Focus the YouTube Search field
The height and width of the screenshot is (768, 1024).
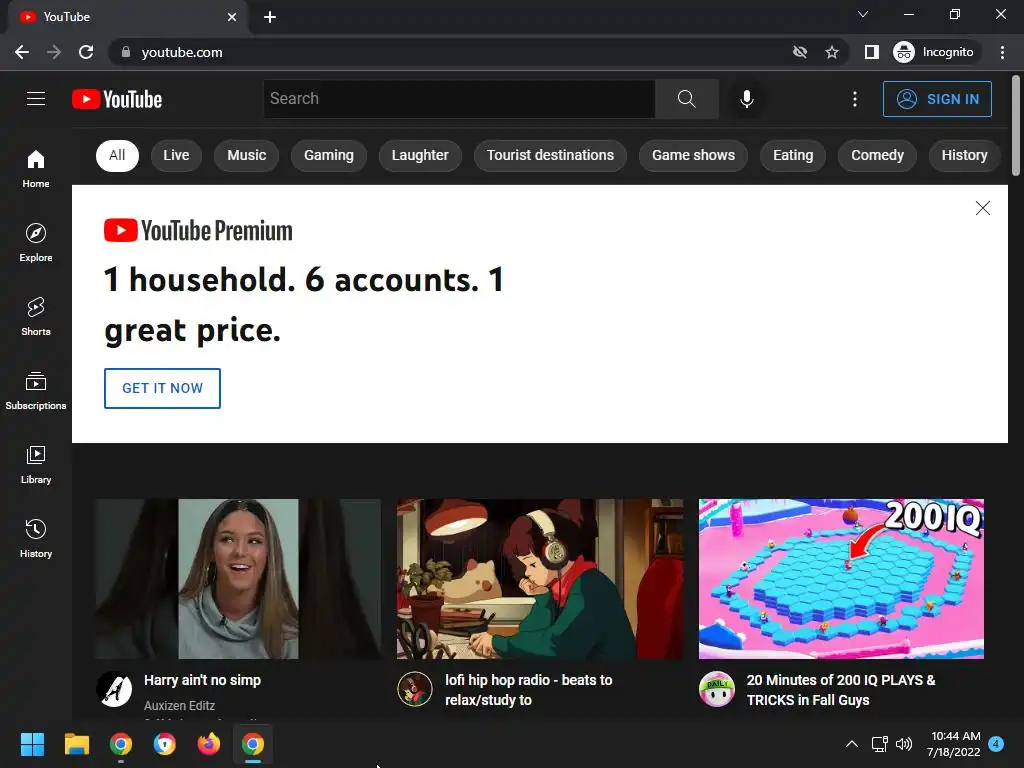point(459,99)
